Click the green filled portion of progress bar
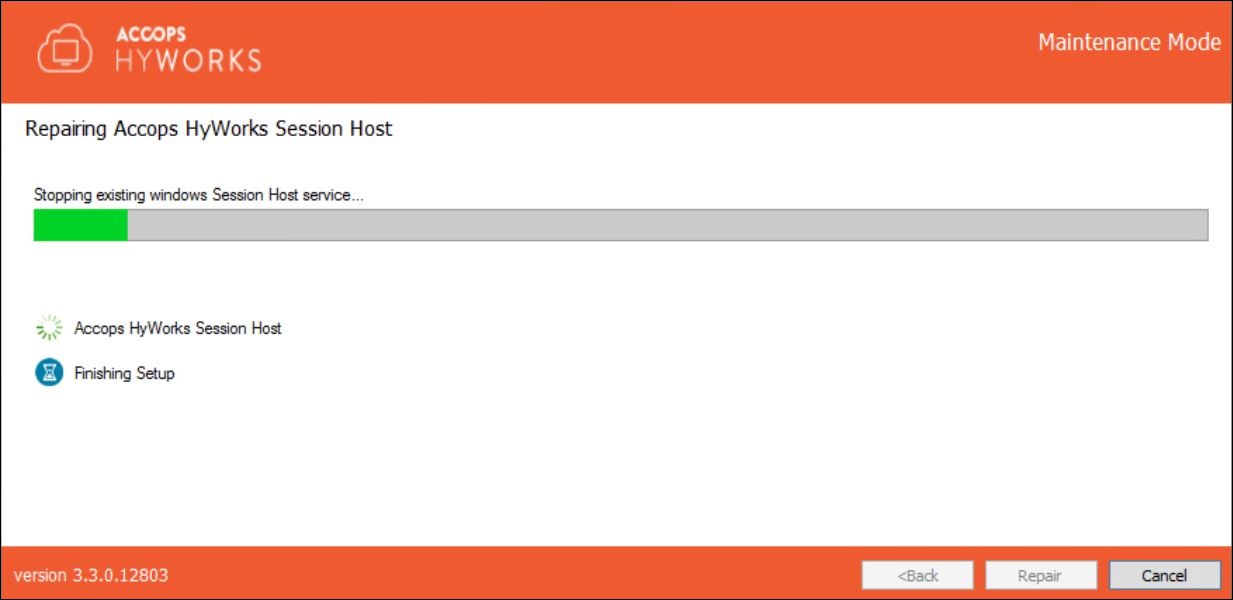This screenshot has width=1233, height=600. (x=80, y=225)
